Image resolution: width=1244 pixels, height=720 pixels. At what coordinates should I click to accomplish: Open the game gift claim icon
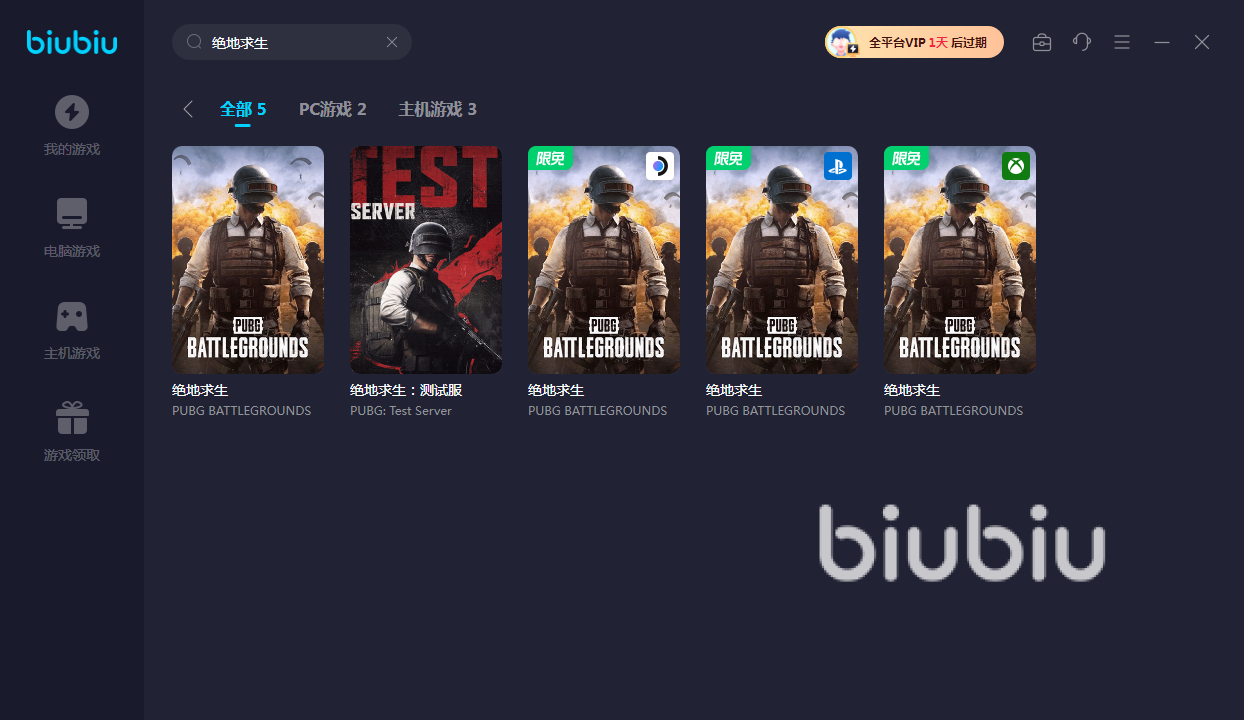72,418
